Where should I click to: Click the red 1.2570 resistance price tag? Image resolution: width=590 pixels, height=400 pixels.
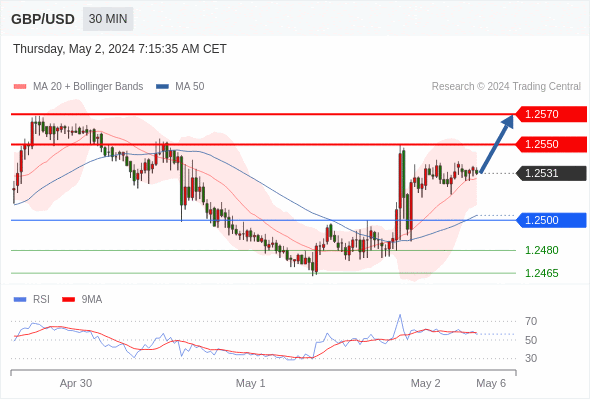550,114
